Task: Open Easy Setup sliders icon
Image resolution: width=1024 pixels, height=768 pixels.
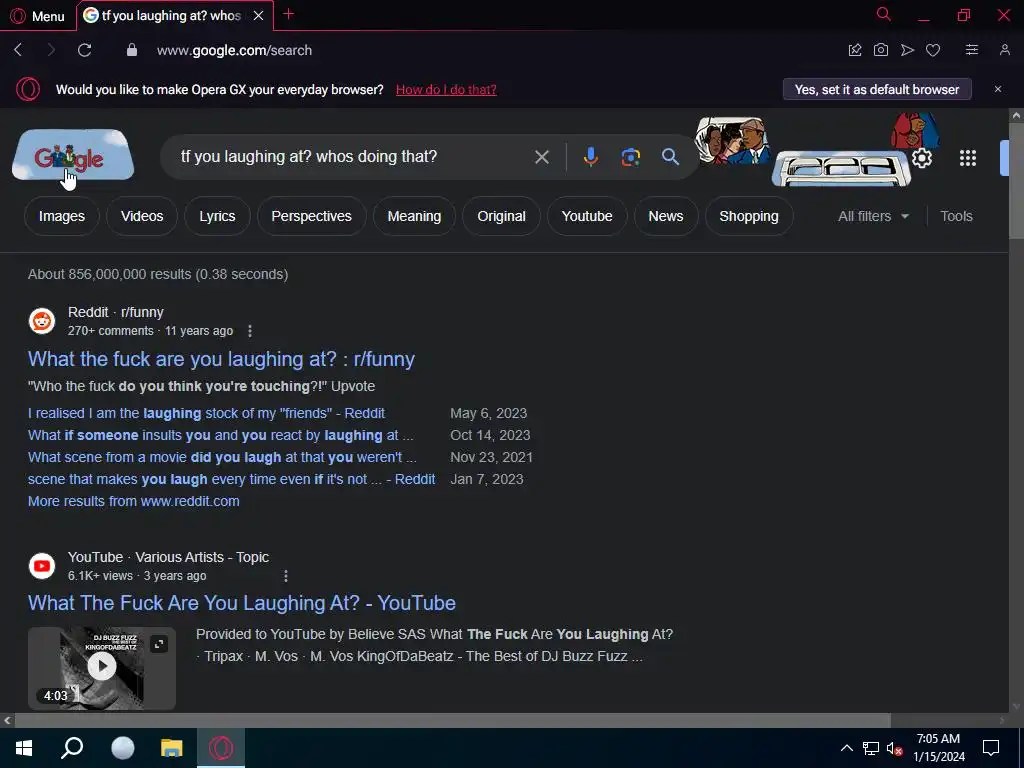Action: click(972, 50)
